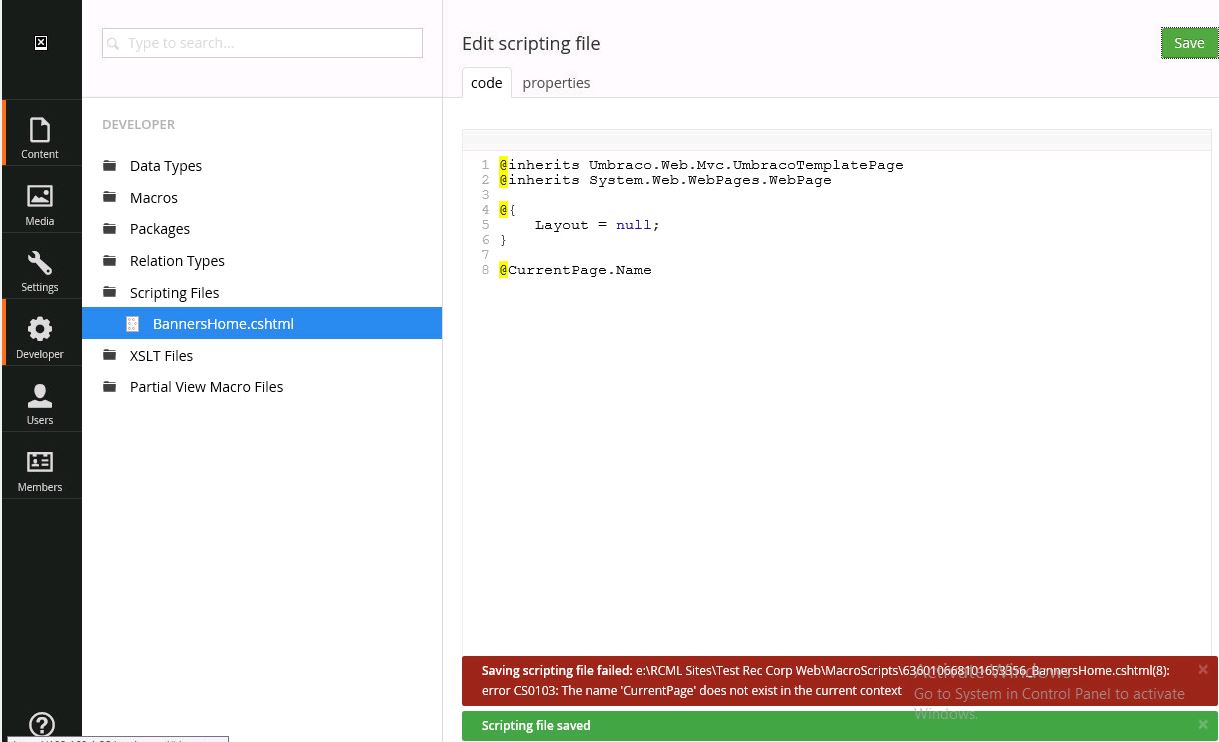Image resolution: width=1219 pixels, height=742 pixels.
Task: Click the logo icon at top of sidebar
Action: click(x=40, y=43)
